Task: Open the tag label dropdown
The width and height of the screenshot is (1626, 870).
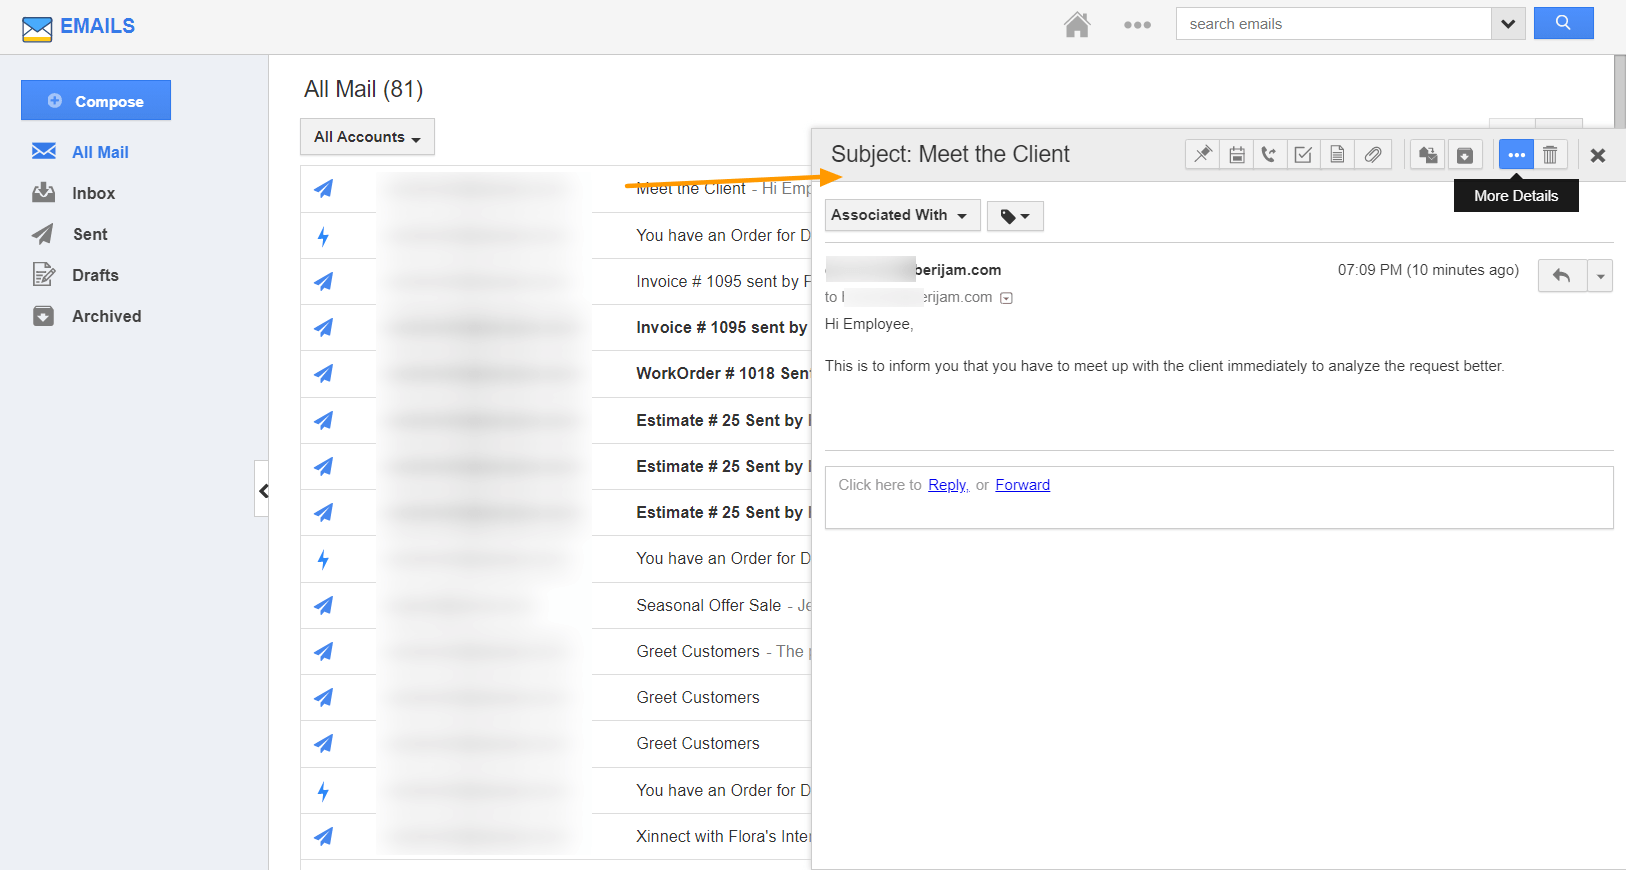Action: 1015,216
